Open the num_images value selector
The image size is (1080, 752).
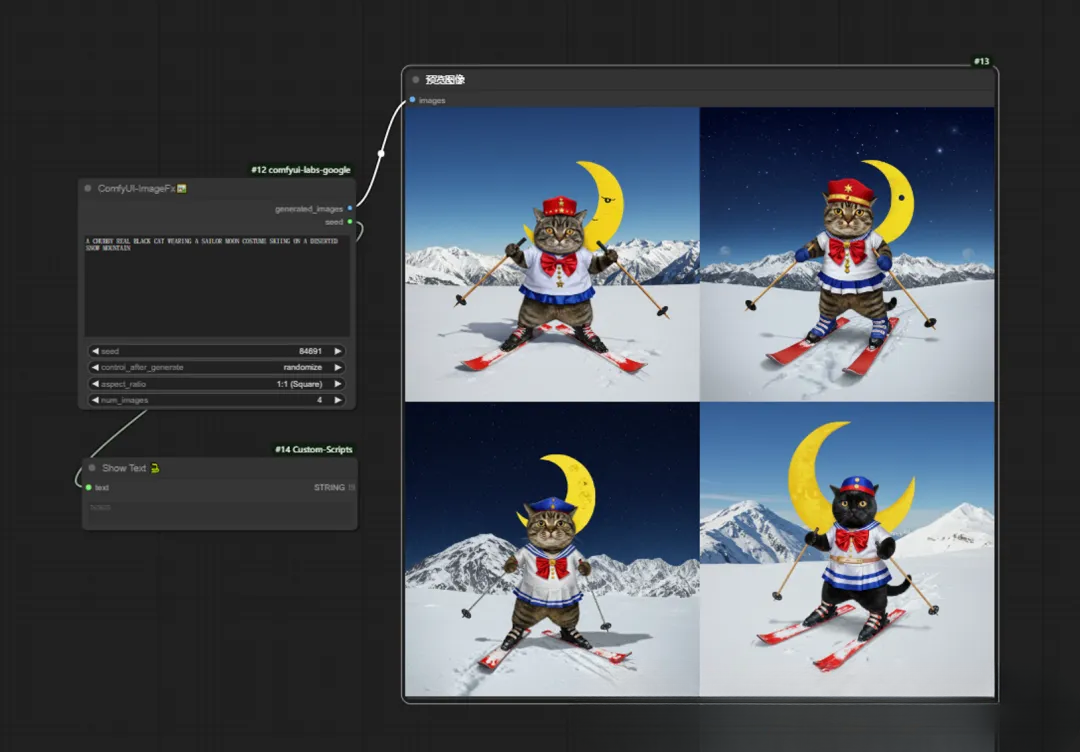click(217, 399)
